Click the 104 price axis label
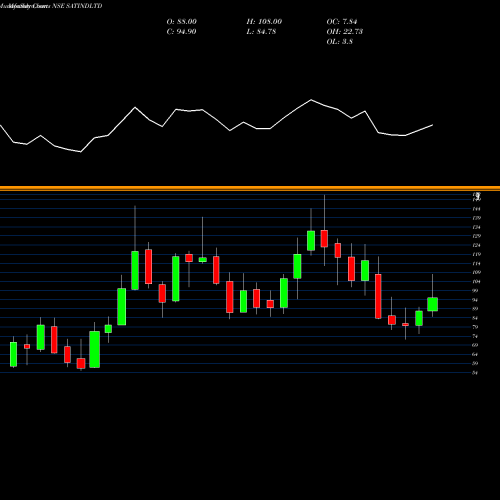 477,282
